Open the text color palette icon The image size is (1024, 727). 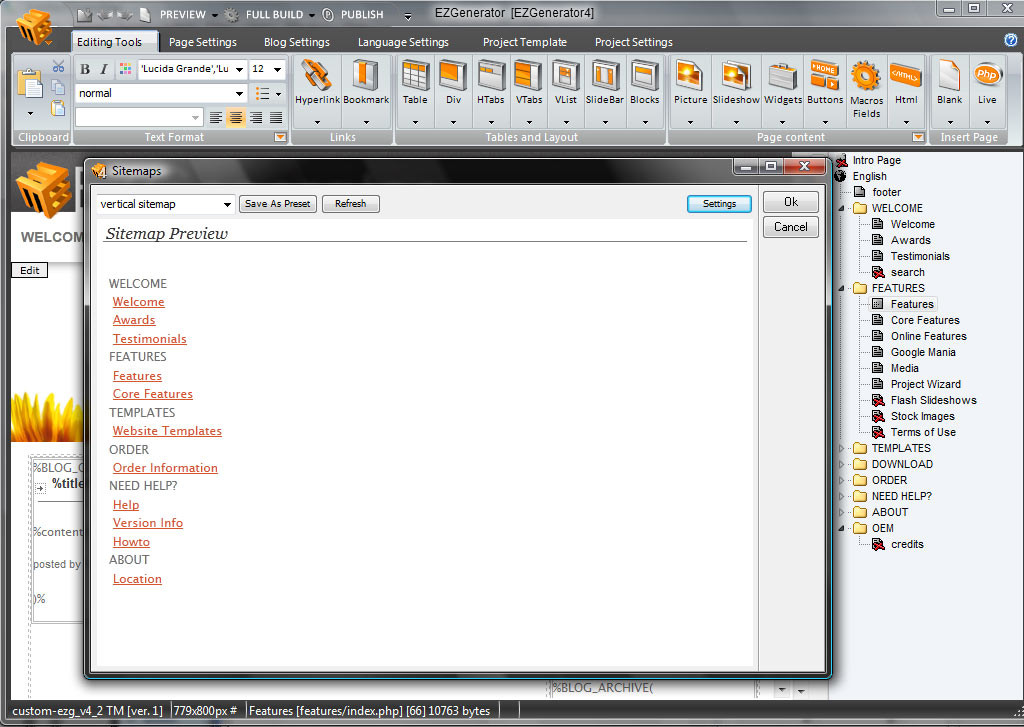click(125, 69)
